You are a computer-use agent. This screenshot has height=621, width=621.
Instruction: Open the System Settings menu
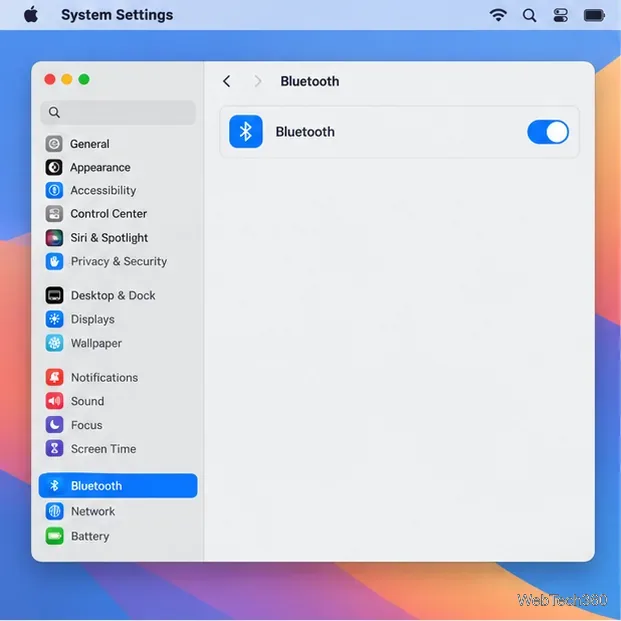[117, 15]
